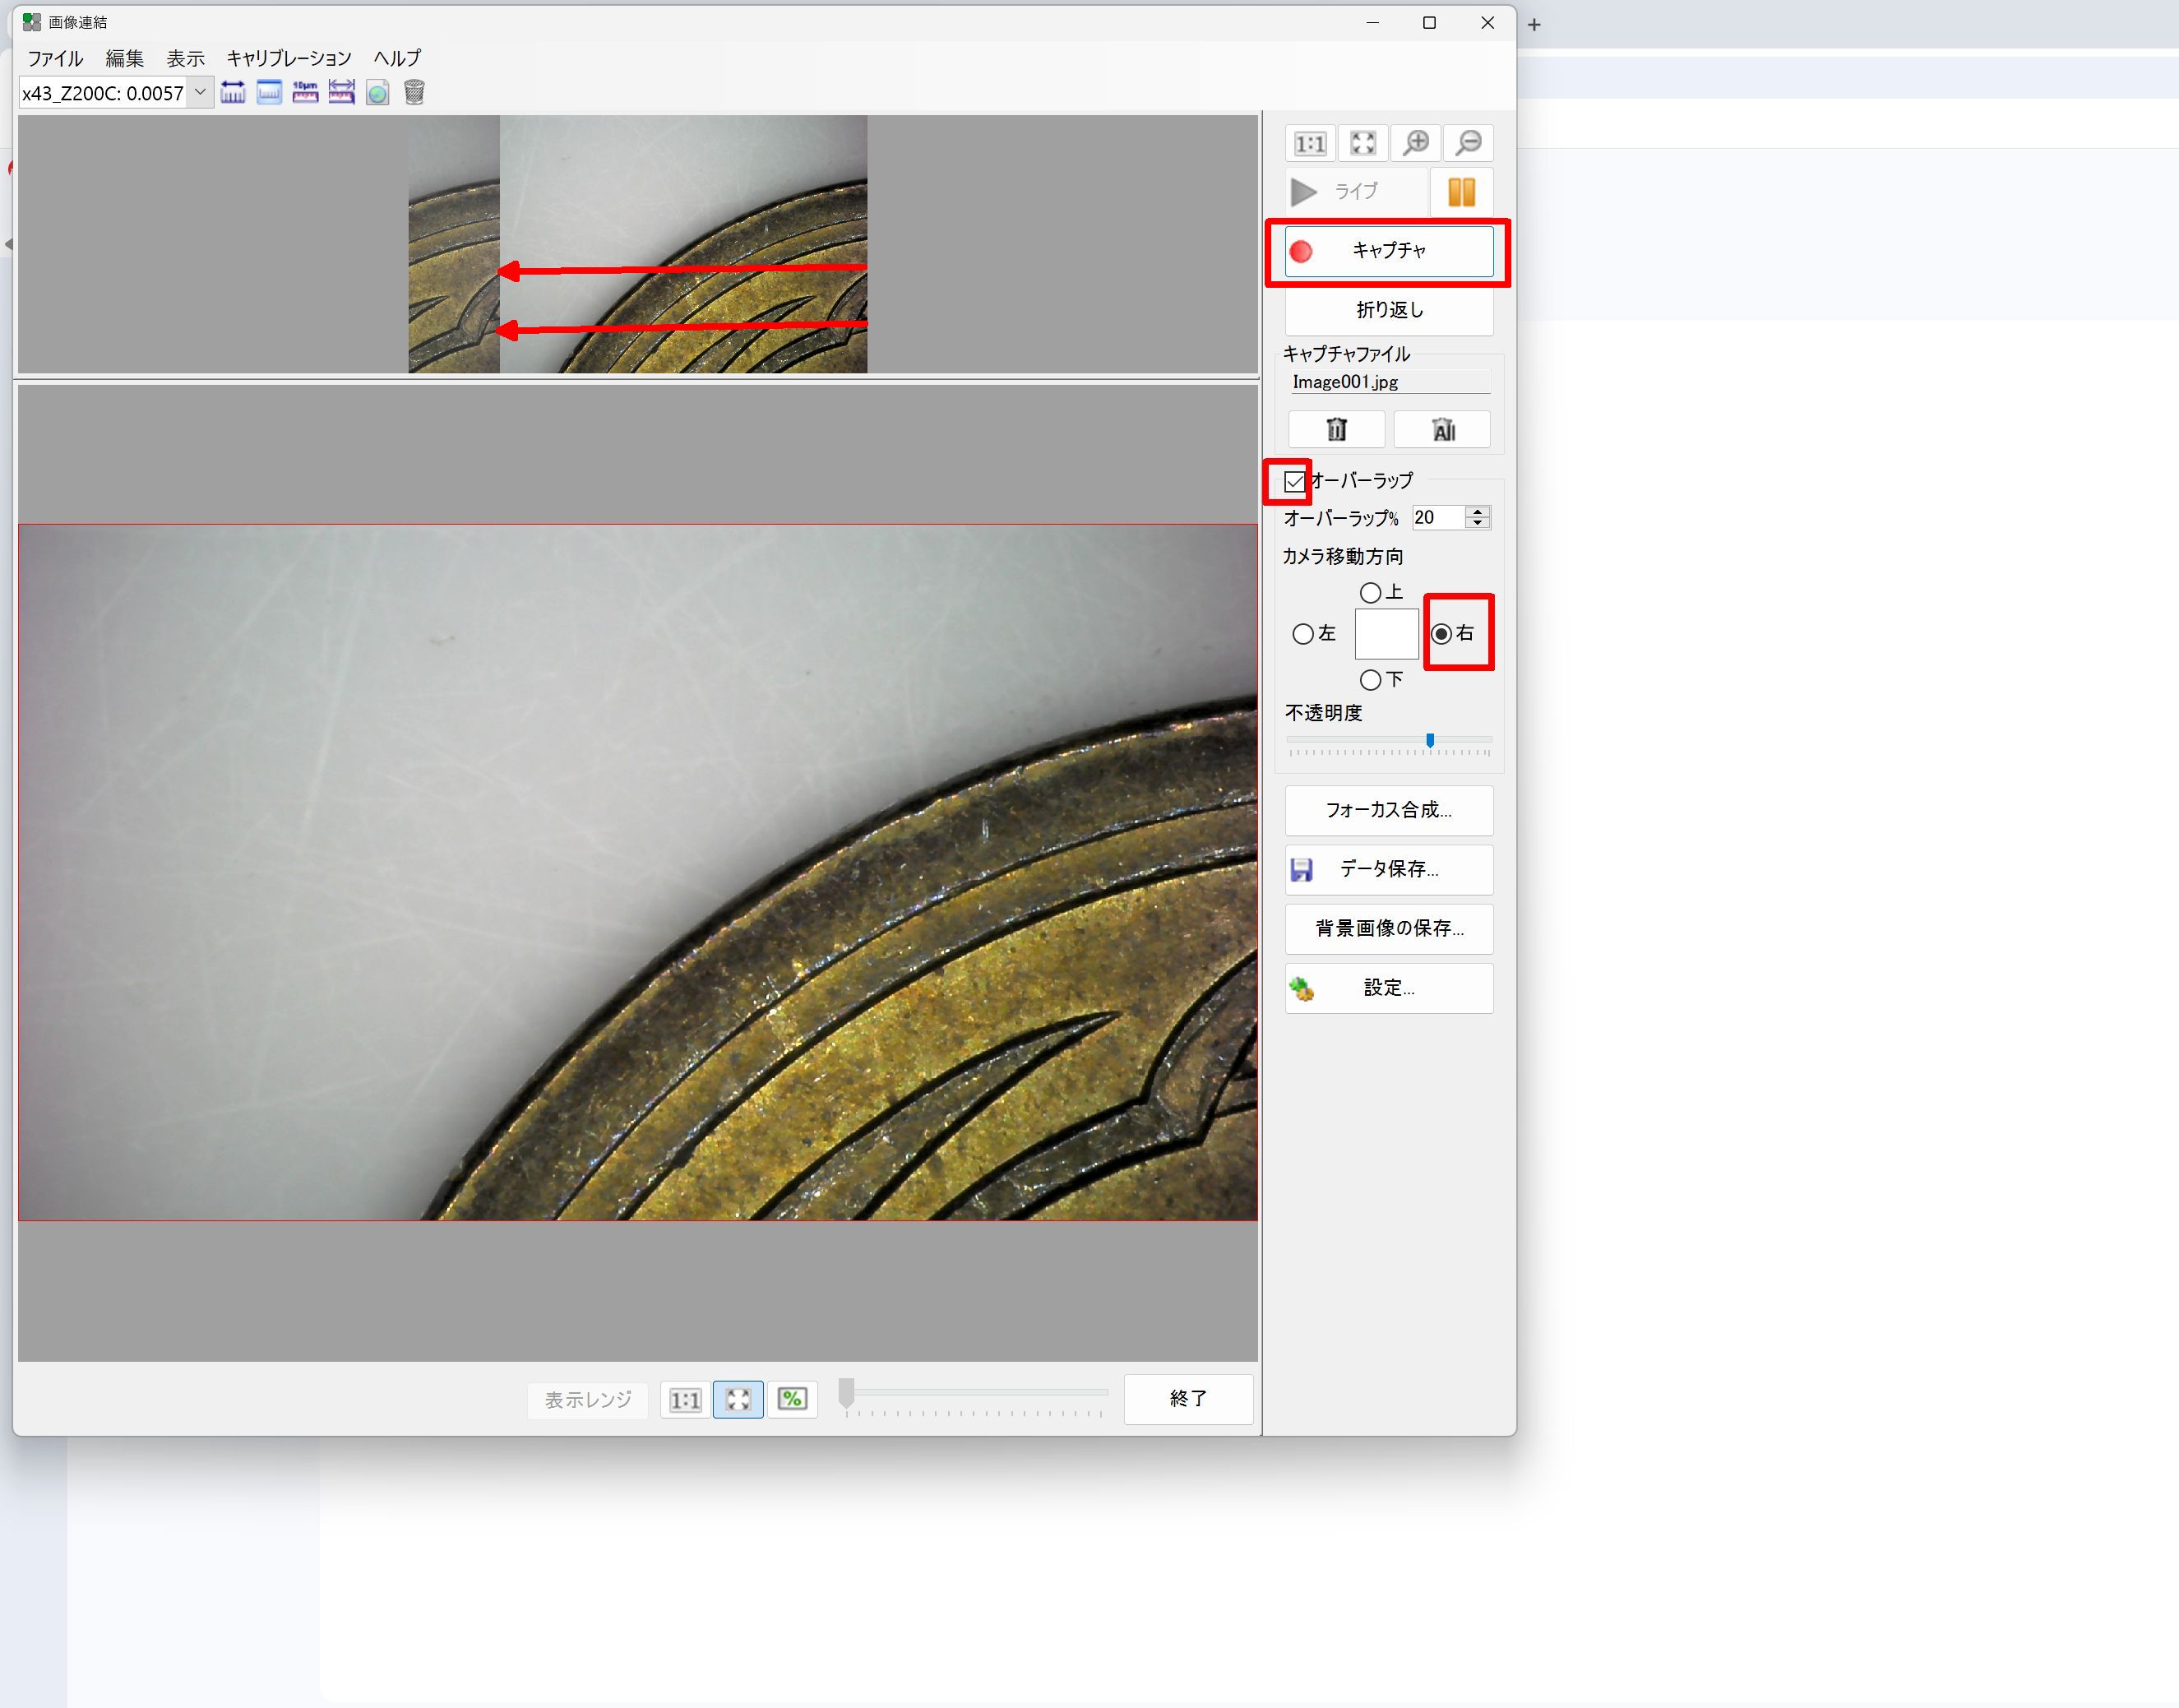Click the ruler calibration measure icon
Screen dimensions: 2179x1708
[233, 93]
